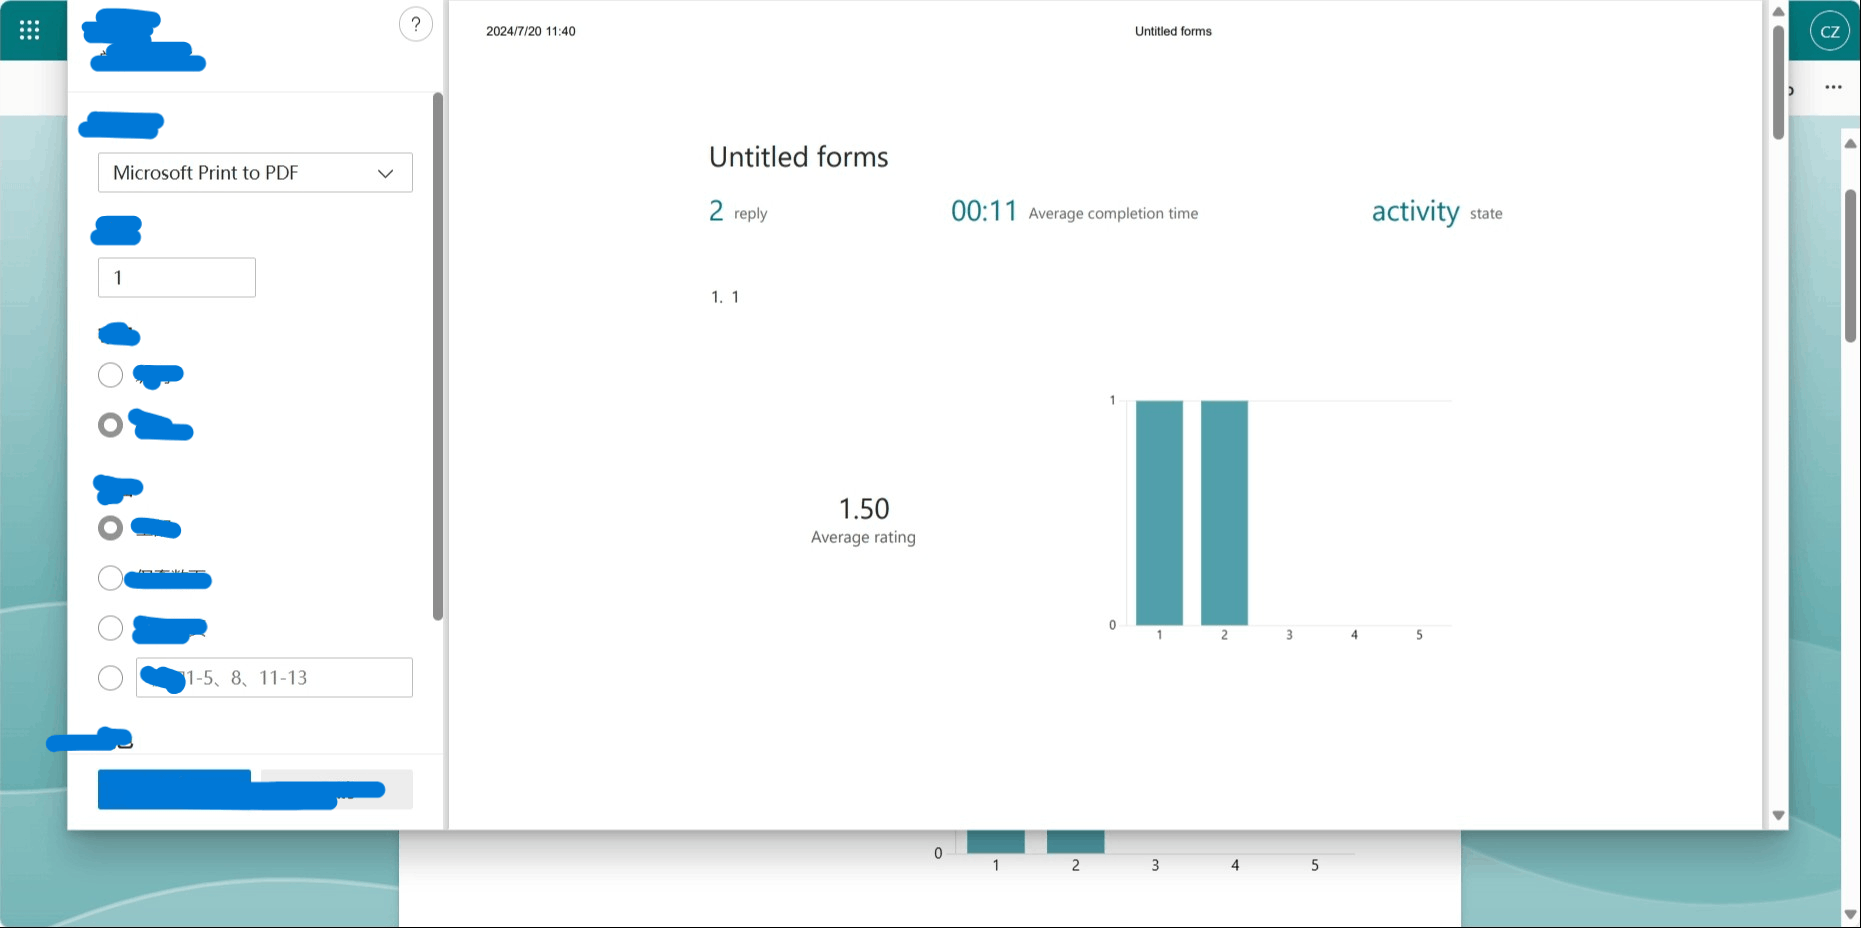Click axis label "5" in the preview chart
The height and width of the screenshot is (928, 1861).
tap(1419, 635)
